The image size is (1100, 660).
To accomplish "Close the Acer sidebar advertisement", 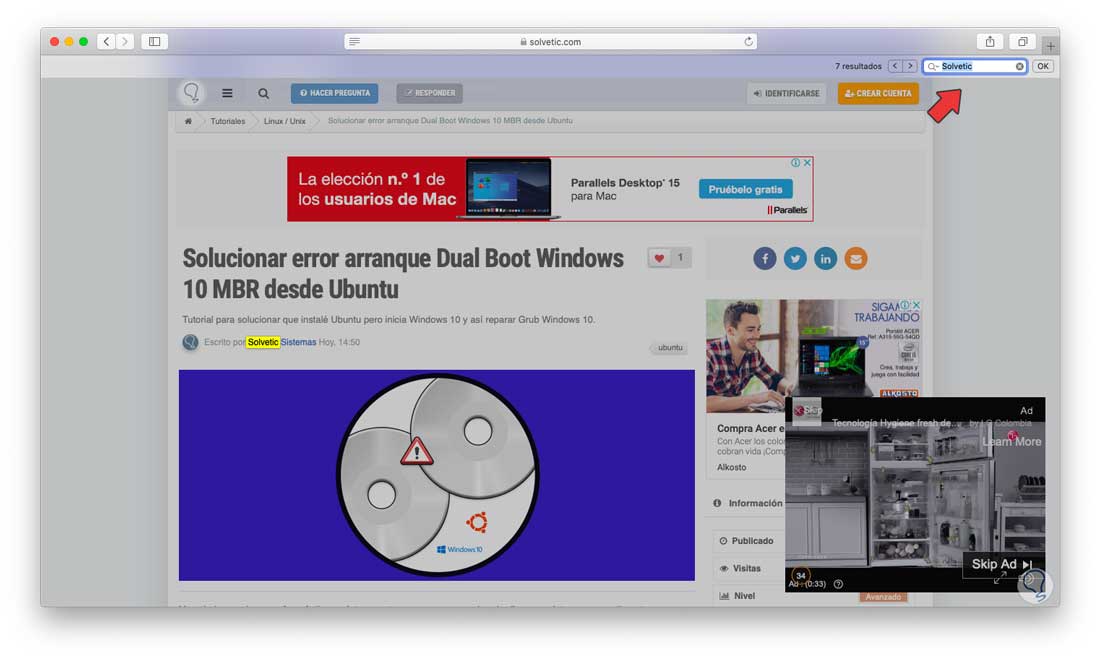I will point(915,305).
